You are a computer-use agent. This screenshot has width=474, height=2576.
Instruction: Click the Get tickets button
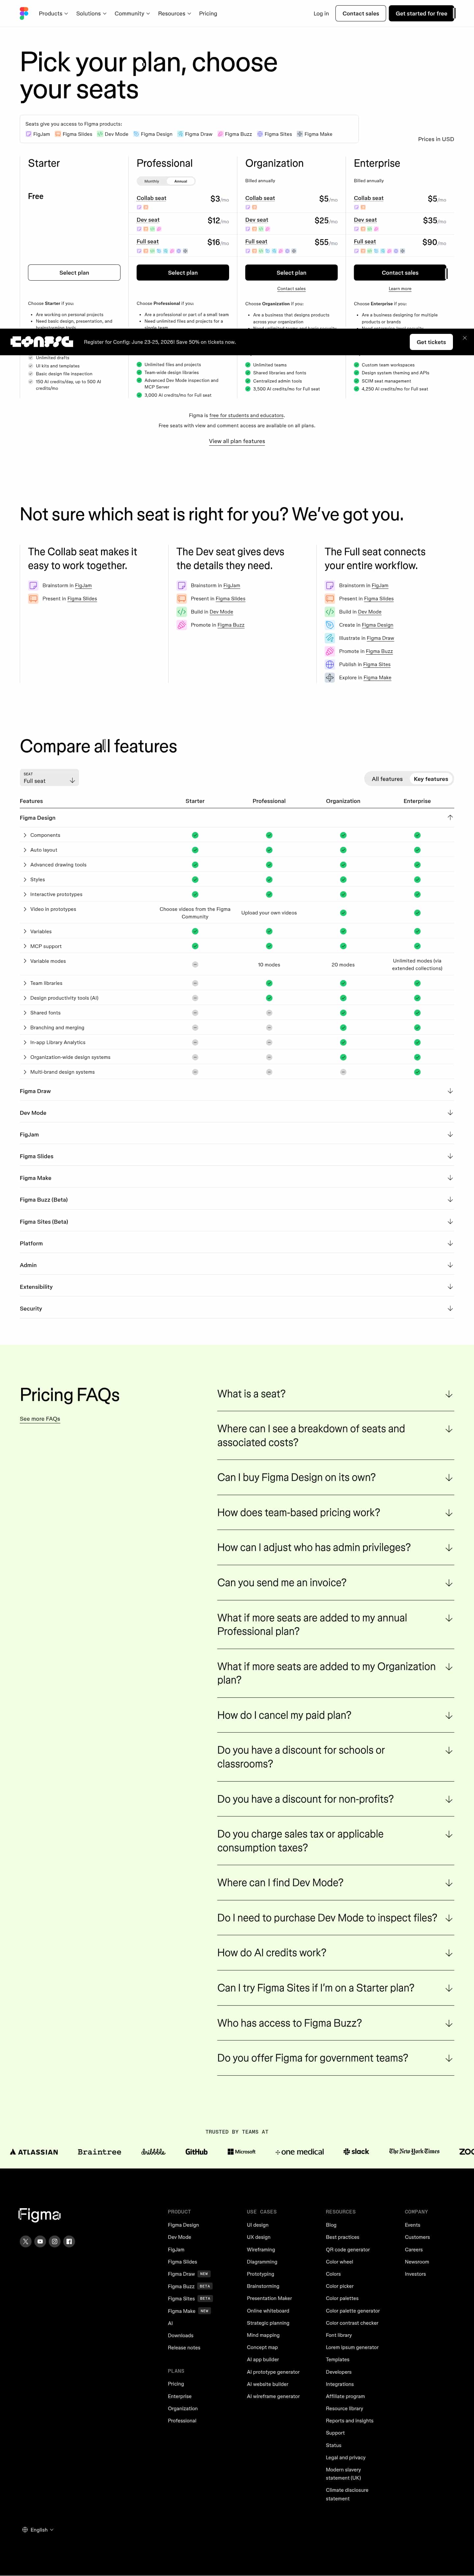point(431,342)
